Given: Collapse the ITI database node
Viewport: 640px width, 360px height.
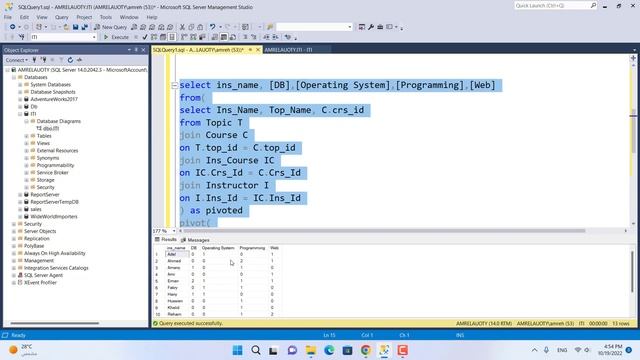Looking at the screenshot, I should tap(20, 114).
